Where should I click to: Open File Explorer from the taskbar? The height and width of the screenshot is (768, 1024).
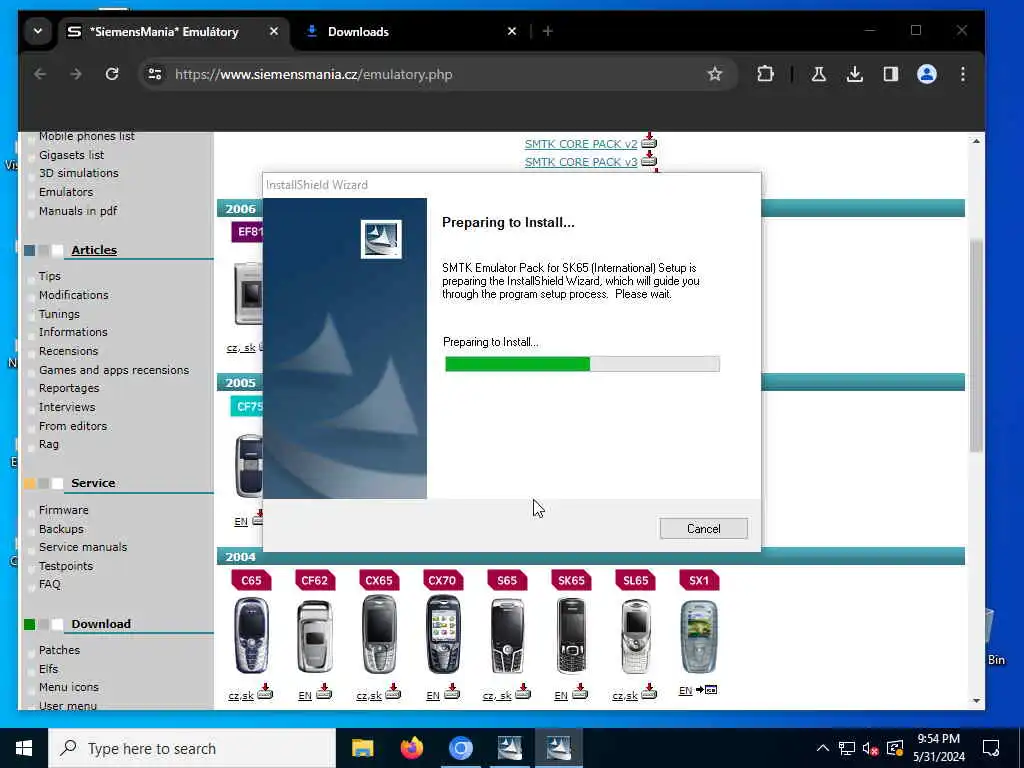(362, 748)
